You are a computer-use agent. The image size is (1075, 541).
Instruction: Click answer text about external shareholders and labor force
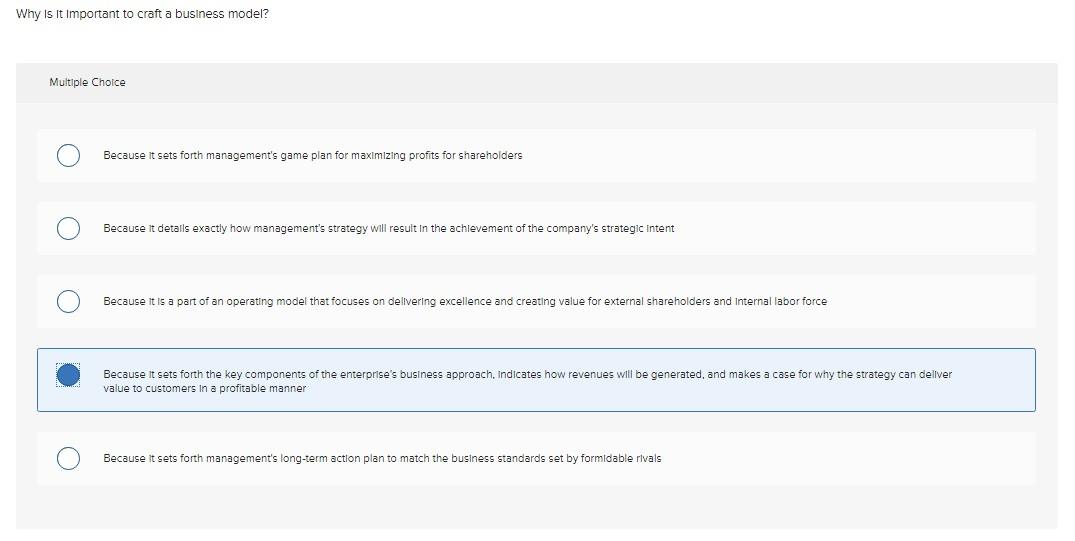coord(465,301)
